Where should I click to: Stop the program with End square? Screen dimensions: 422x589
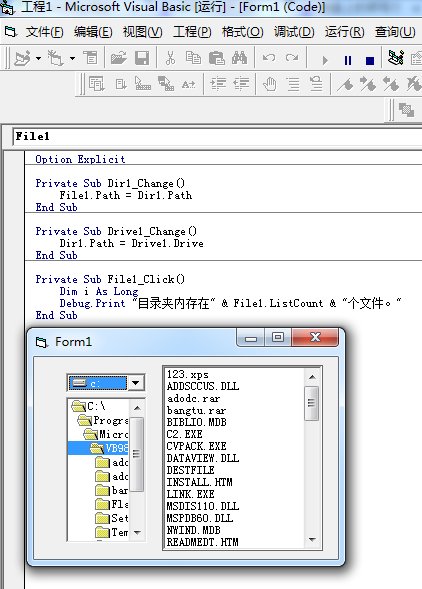pyautogui.click(x=370, y=60)
